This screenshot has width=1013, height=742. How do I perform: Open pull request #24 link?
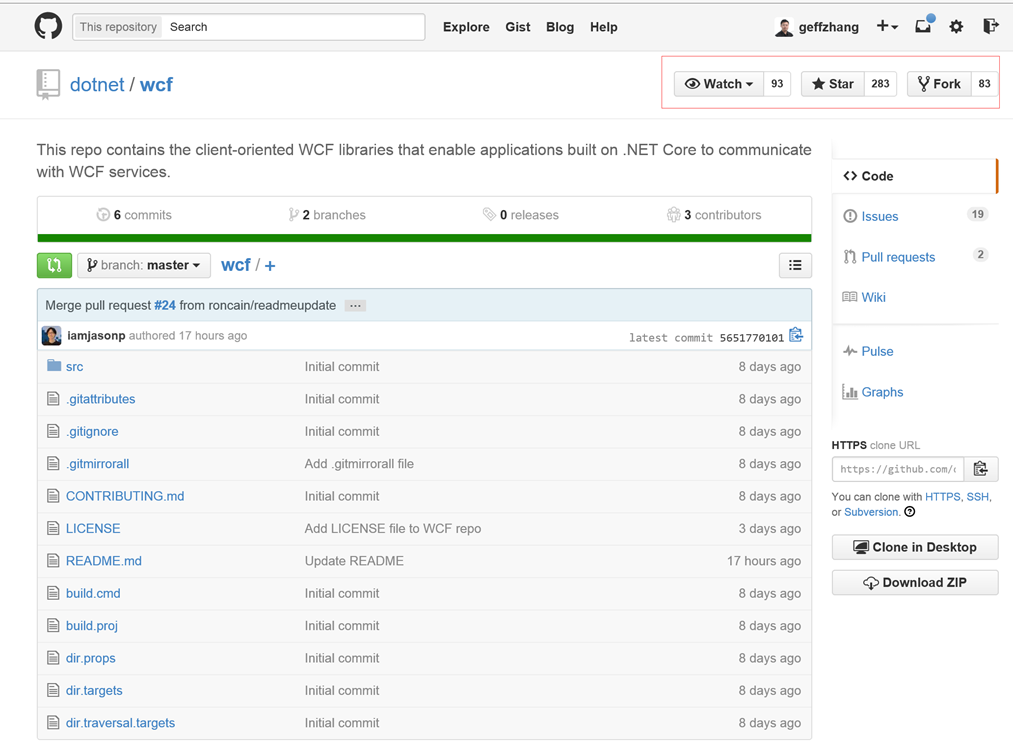(x=165, y=305)
